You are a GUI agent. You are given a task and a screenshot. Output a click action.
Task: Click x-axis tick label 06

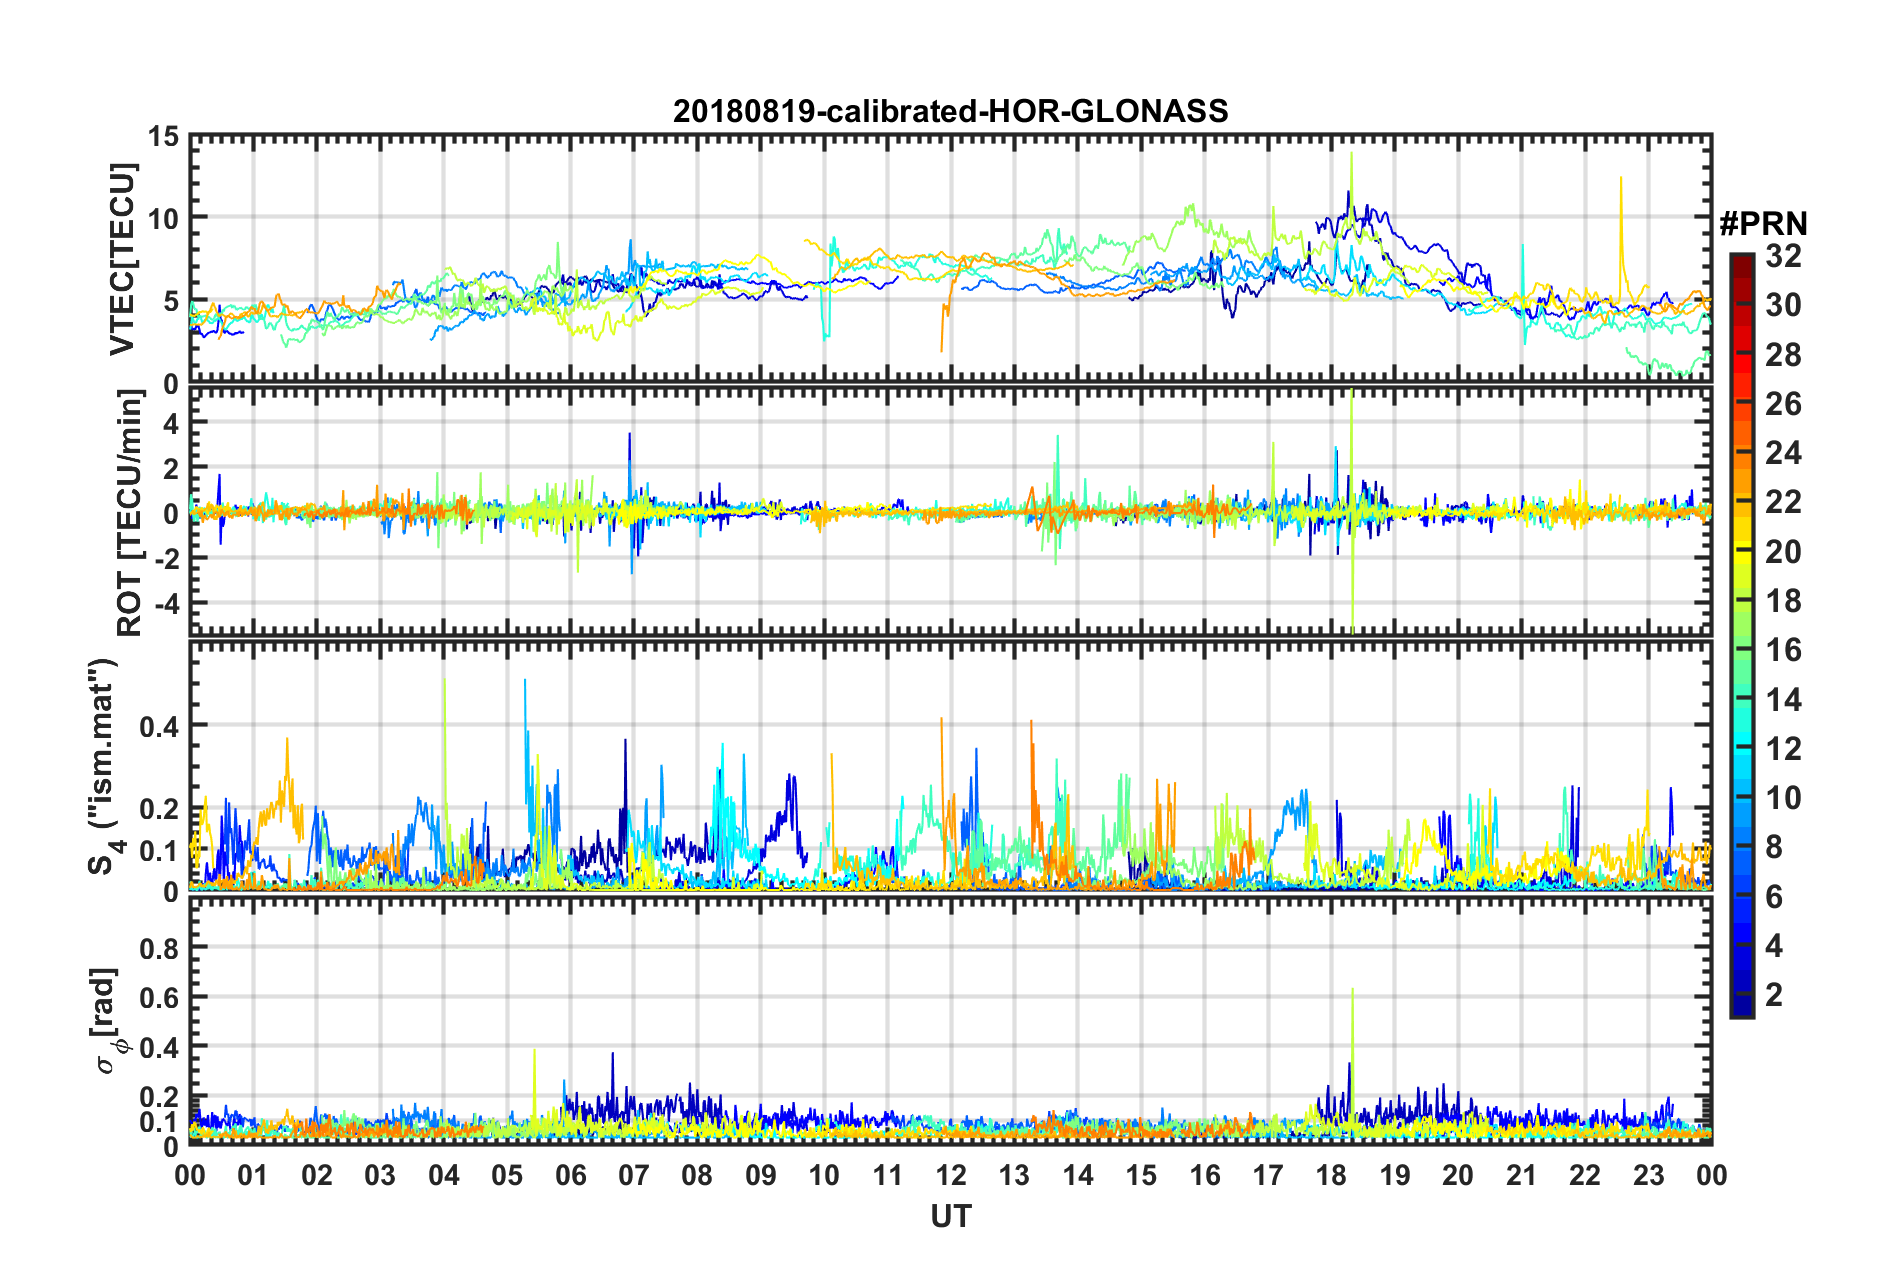pos(570,1174)
